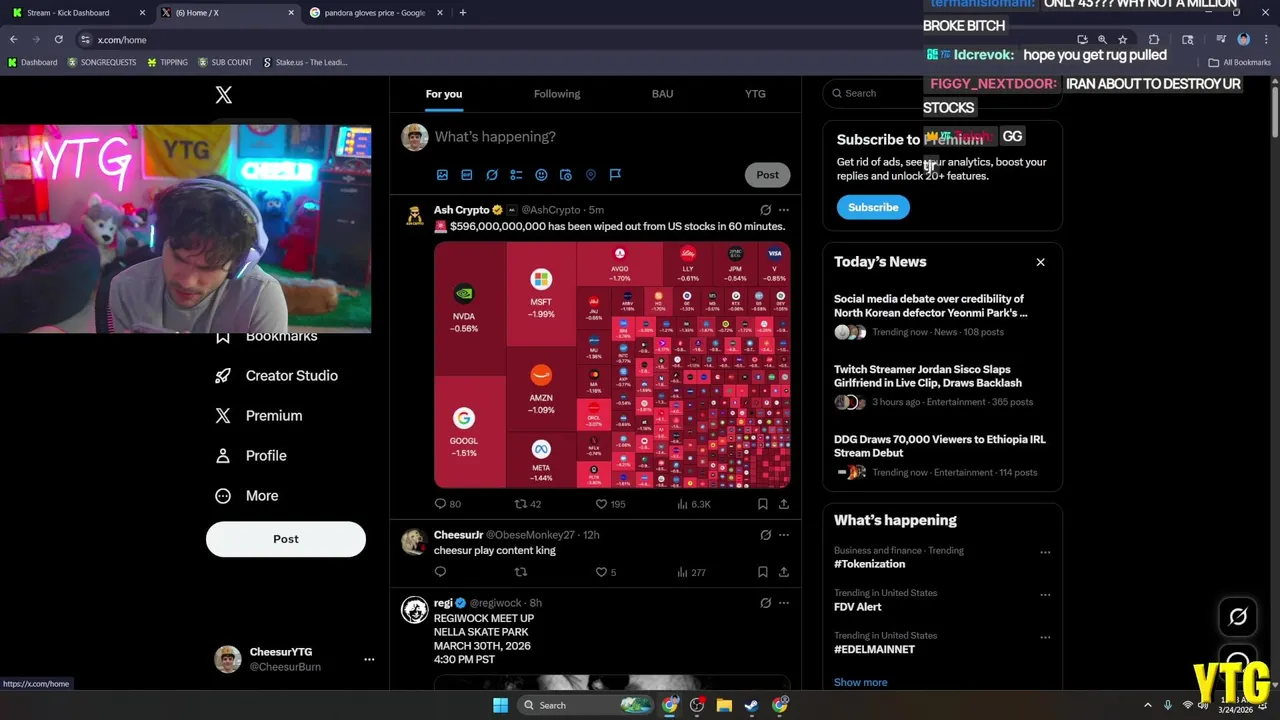The width and height of the screenshot is (1280, 720).
Task: Click the X logo in the sidebar
Action: 224,95
